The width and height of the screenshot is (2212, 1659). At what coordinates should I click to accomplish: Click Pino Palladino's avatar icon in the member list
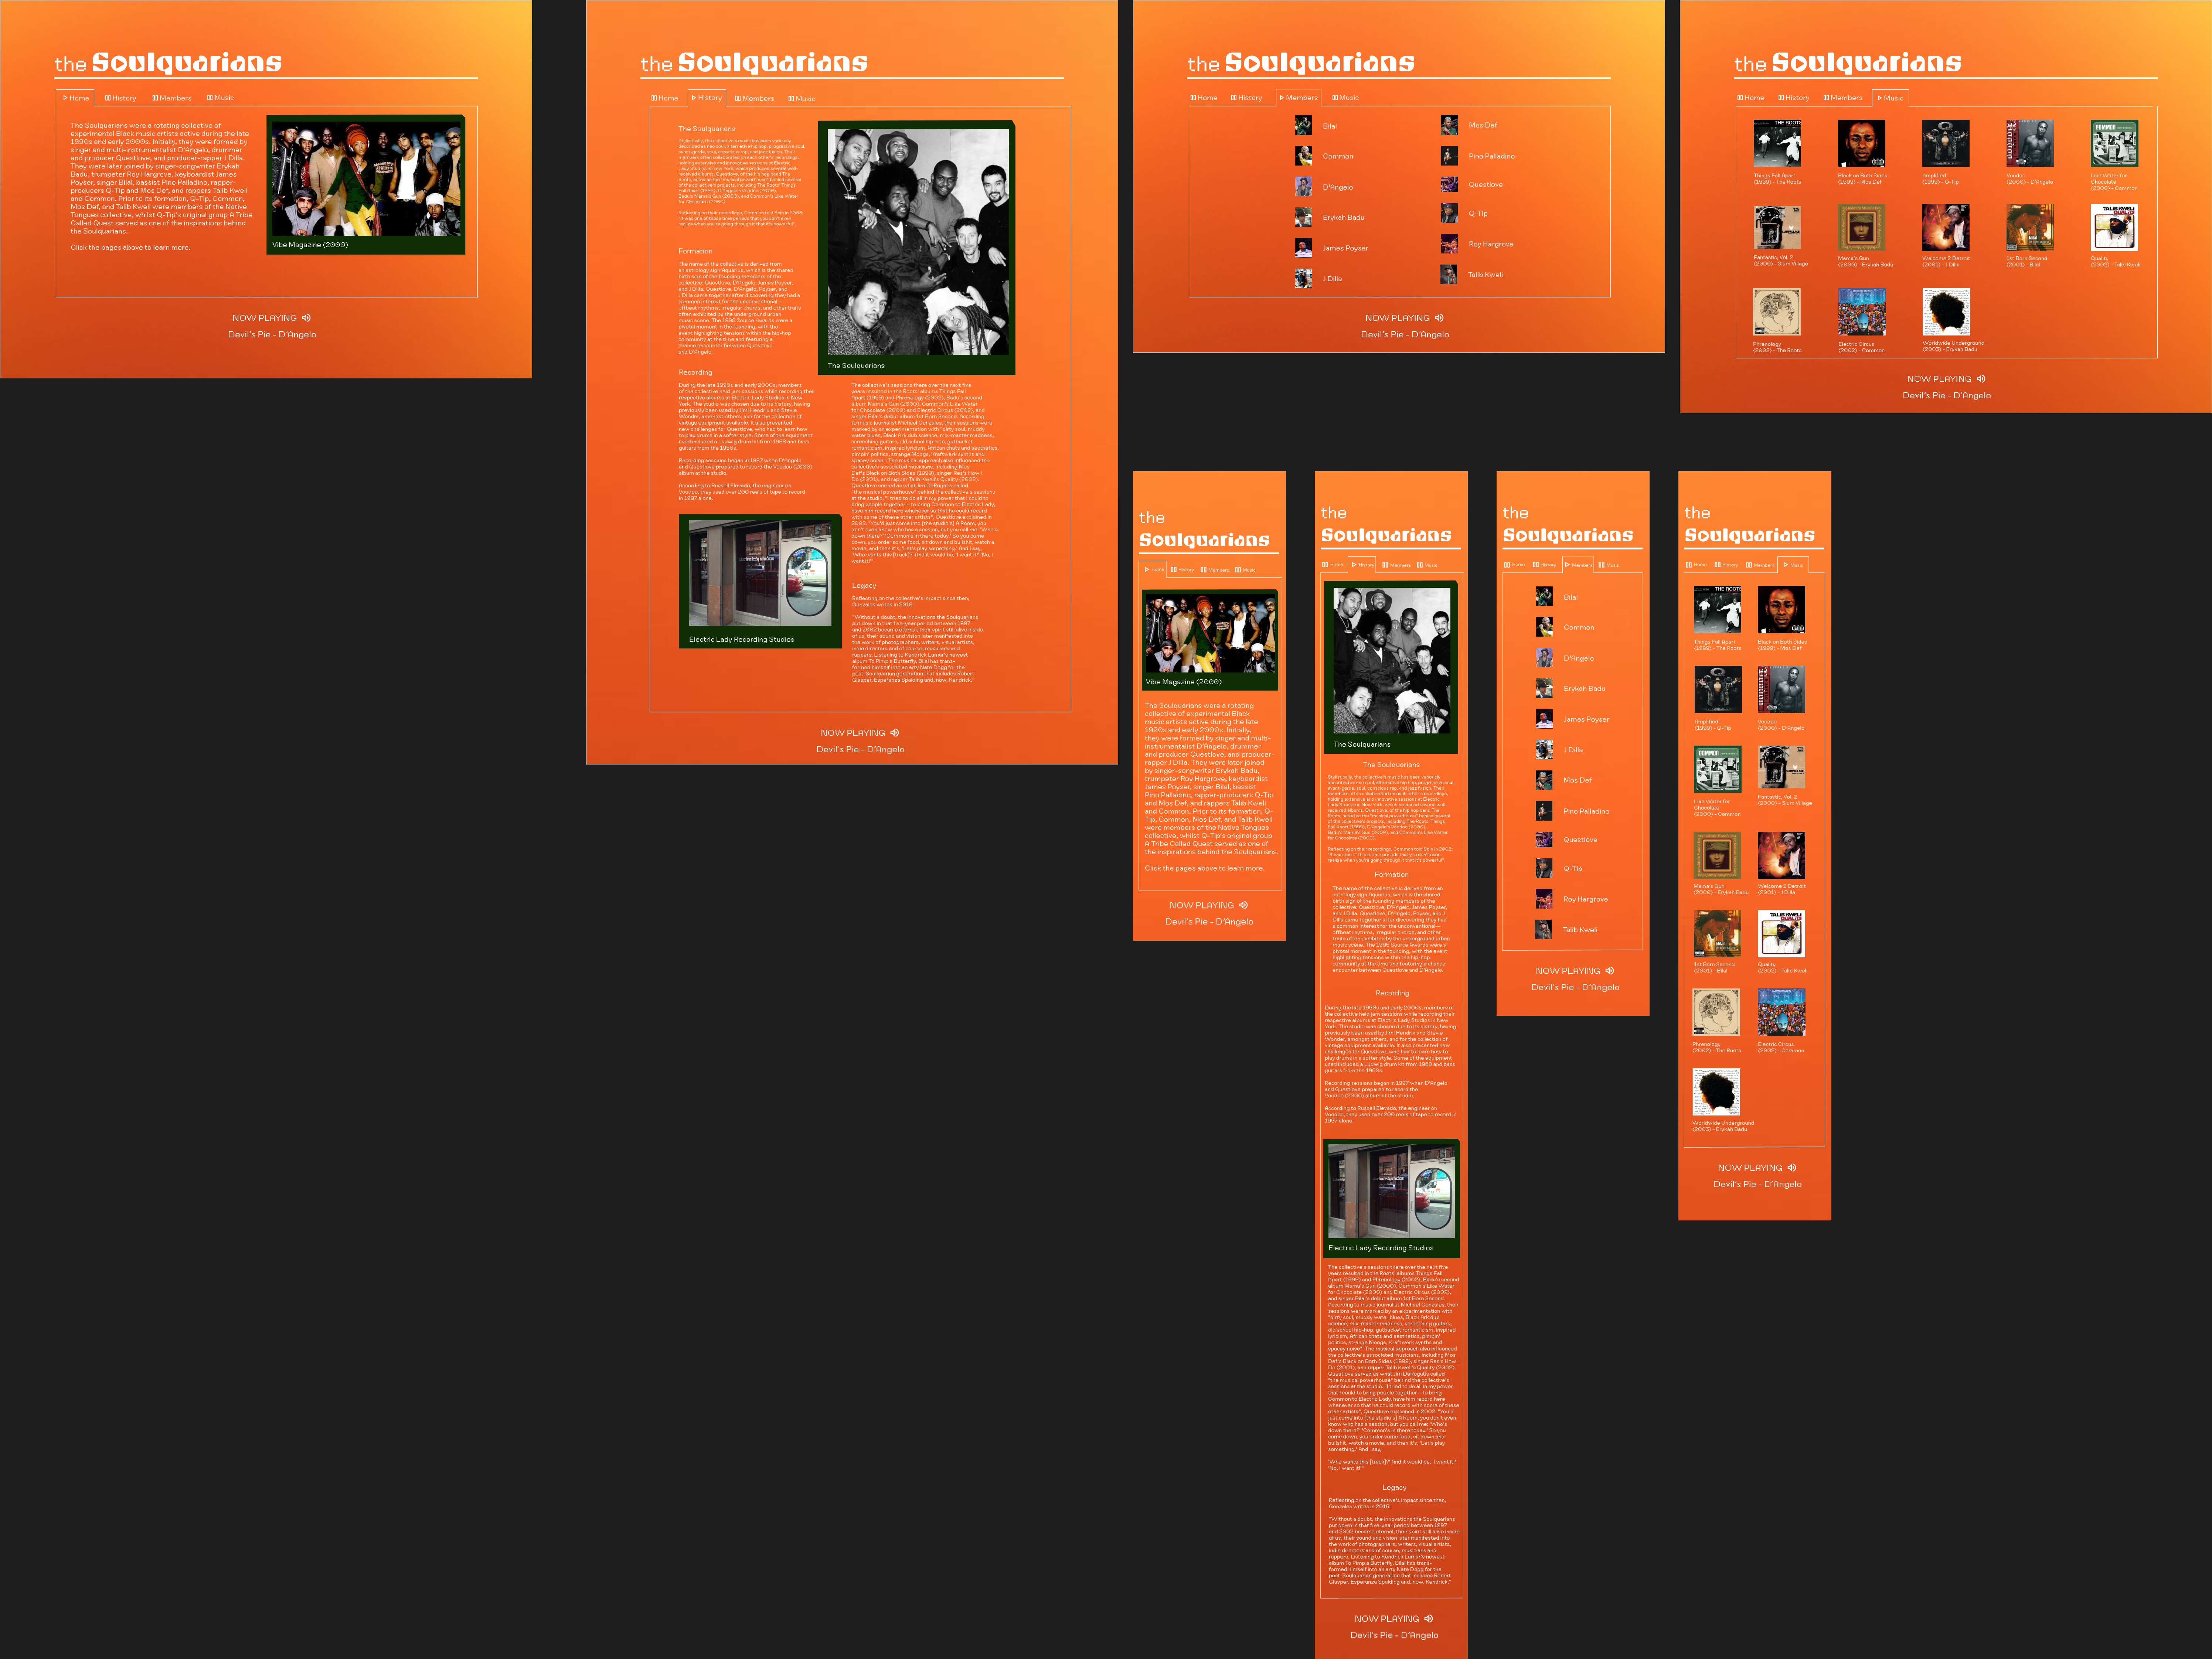pos(1450,156)
